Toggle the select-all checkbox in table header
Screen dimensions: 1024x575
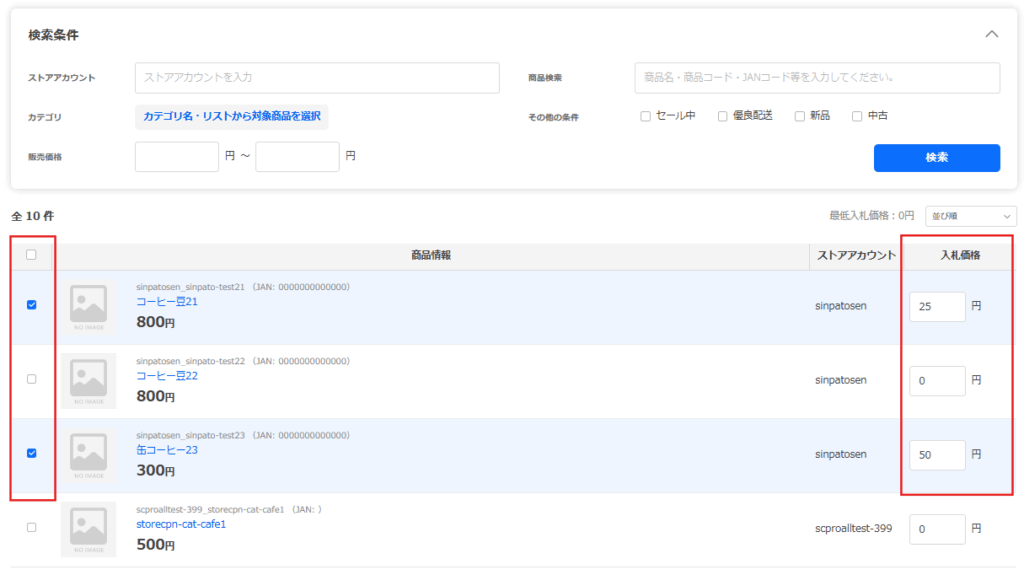point(31,255)
